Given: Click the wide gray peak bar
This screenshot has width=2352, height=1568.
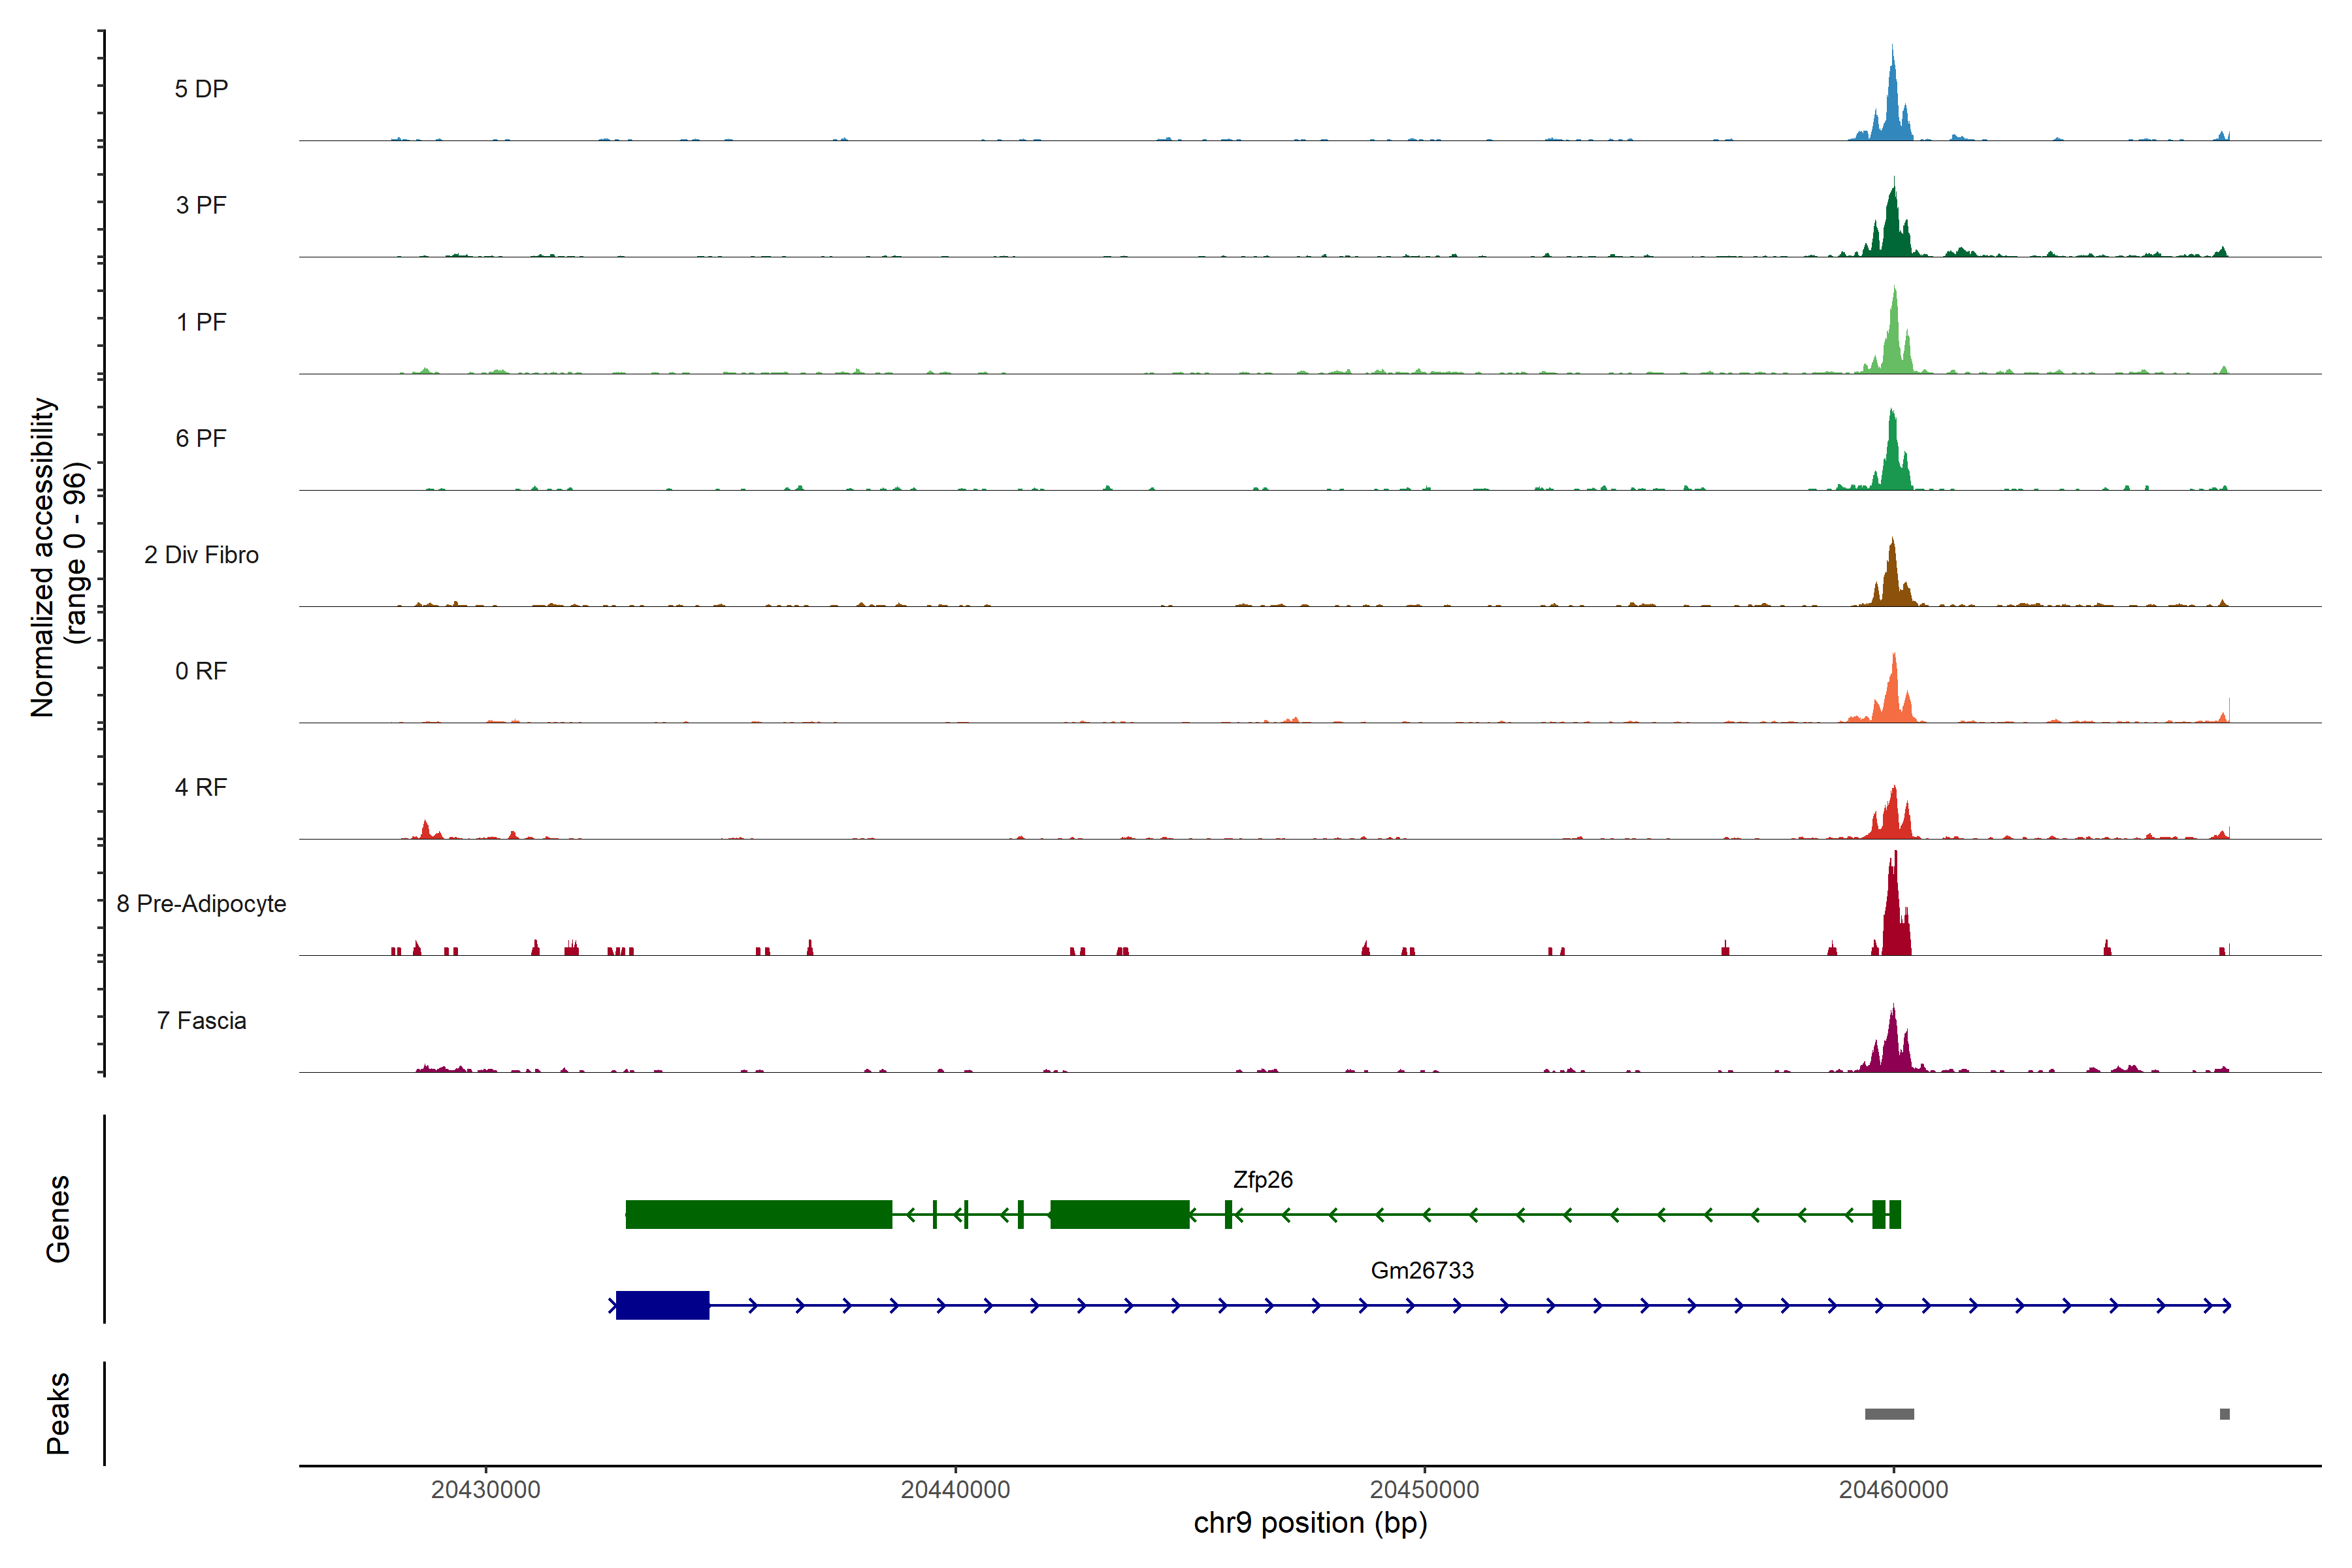Looking at the screenshot, I should (1889, 1414).
